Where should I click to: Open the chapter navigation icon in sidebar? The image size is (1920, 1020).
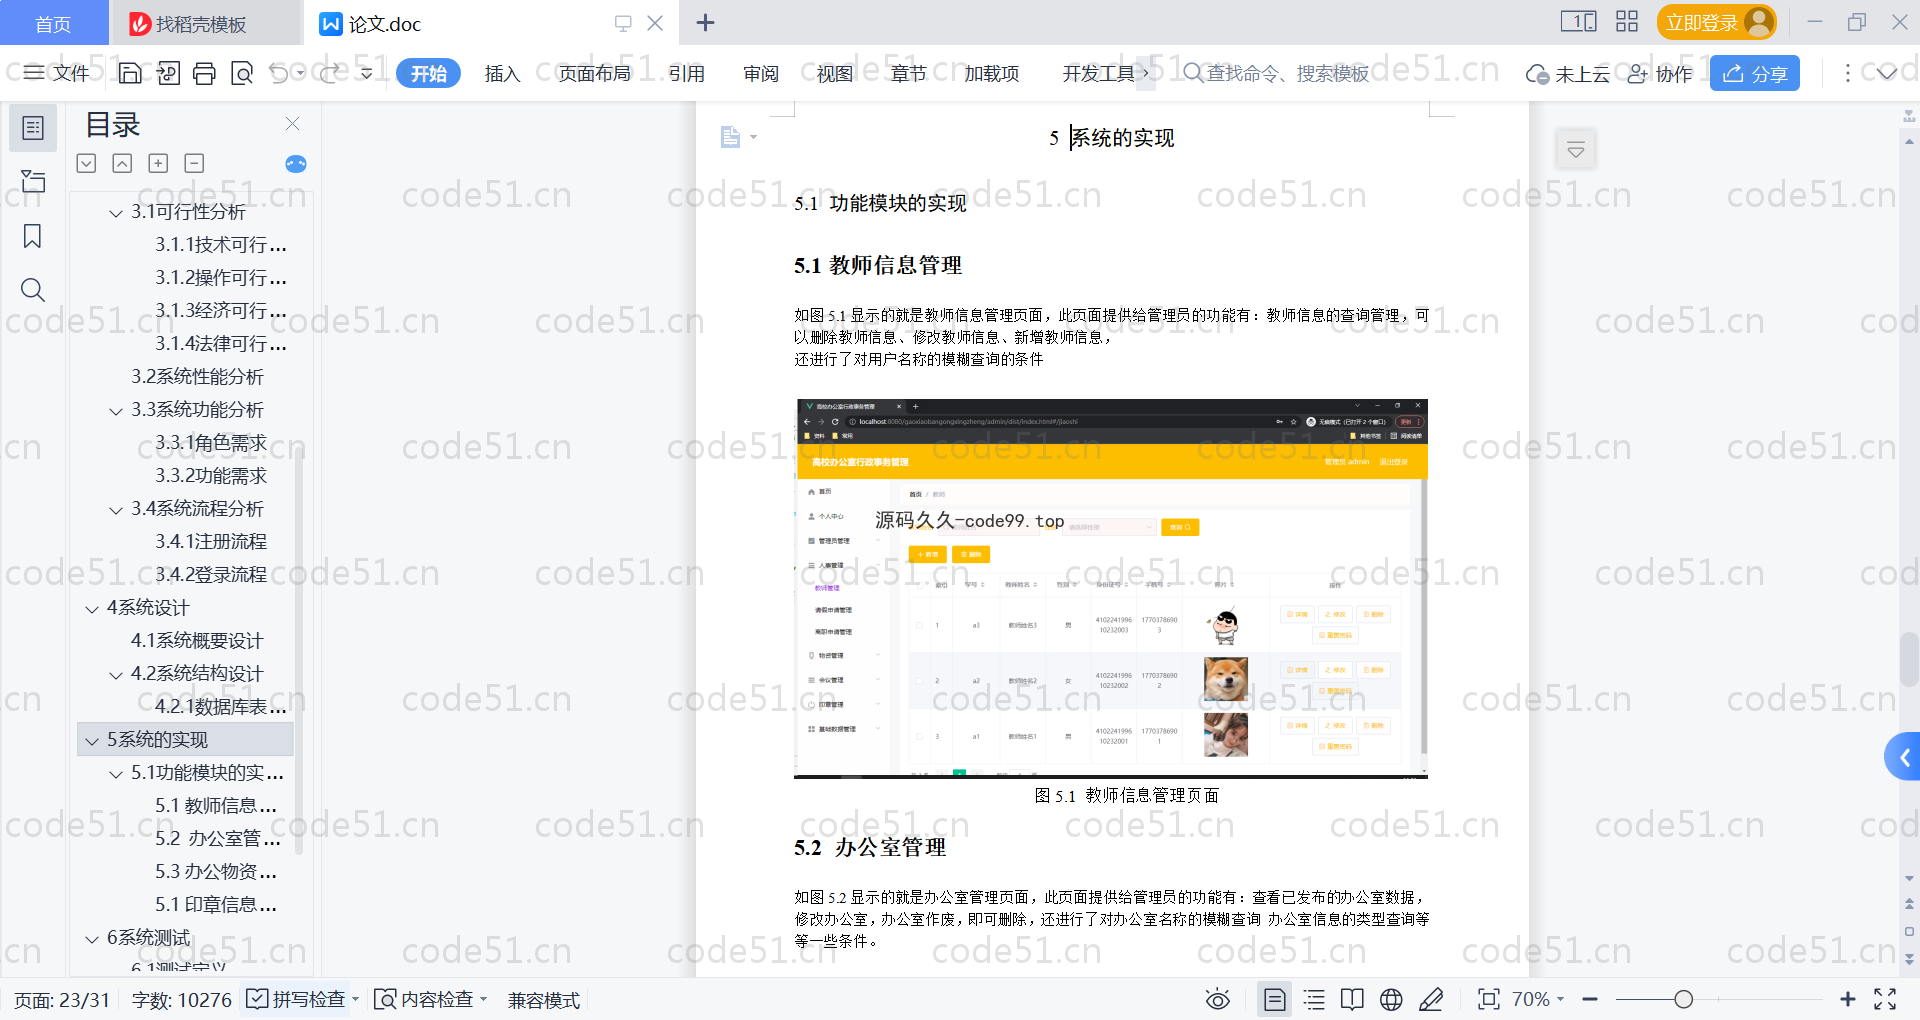(33, 181)
